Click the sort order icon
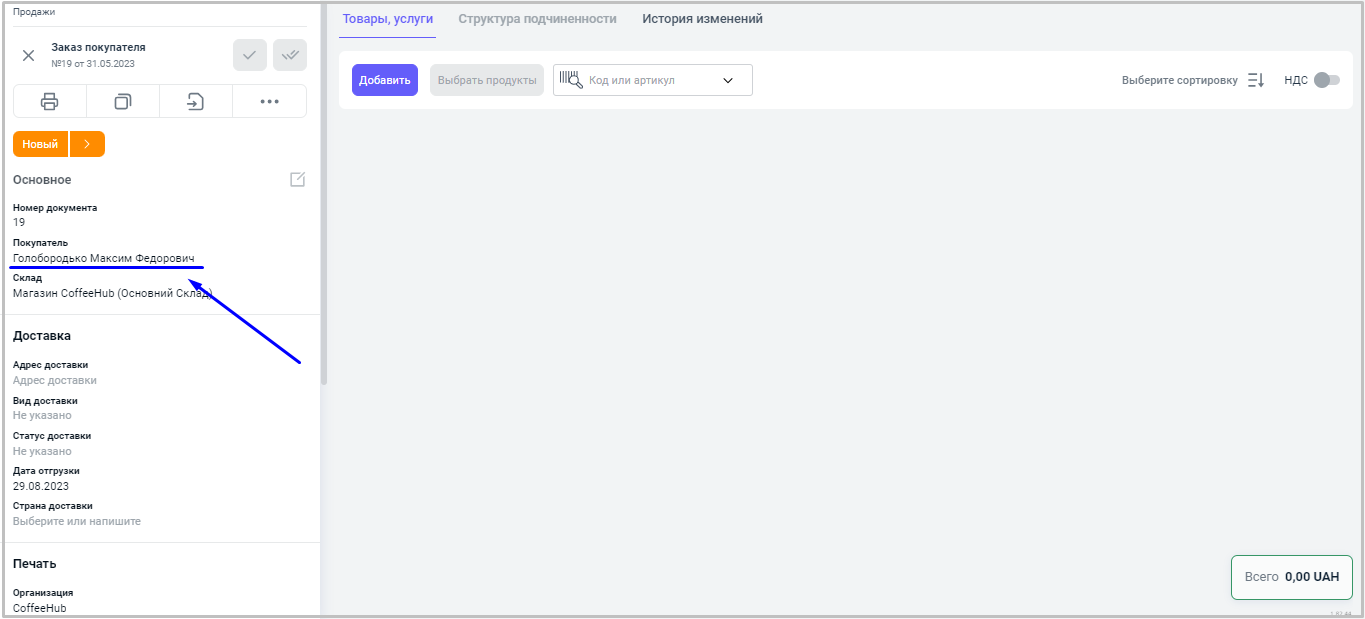The width and height of the screenshot is (1365, 619). [x=1256, y=80]
